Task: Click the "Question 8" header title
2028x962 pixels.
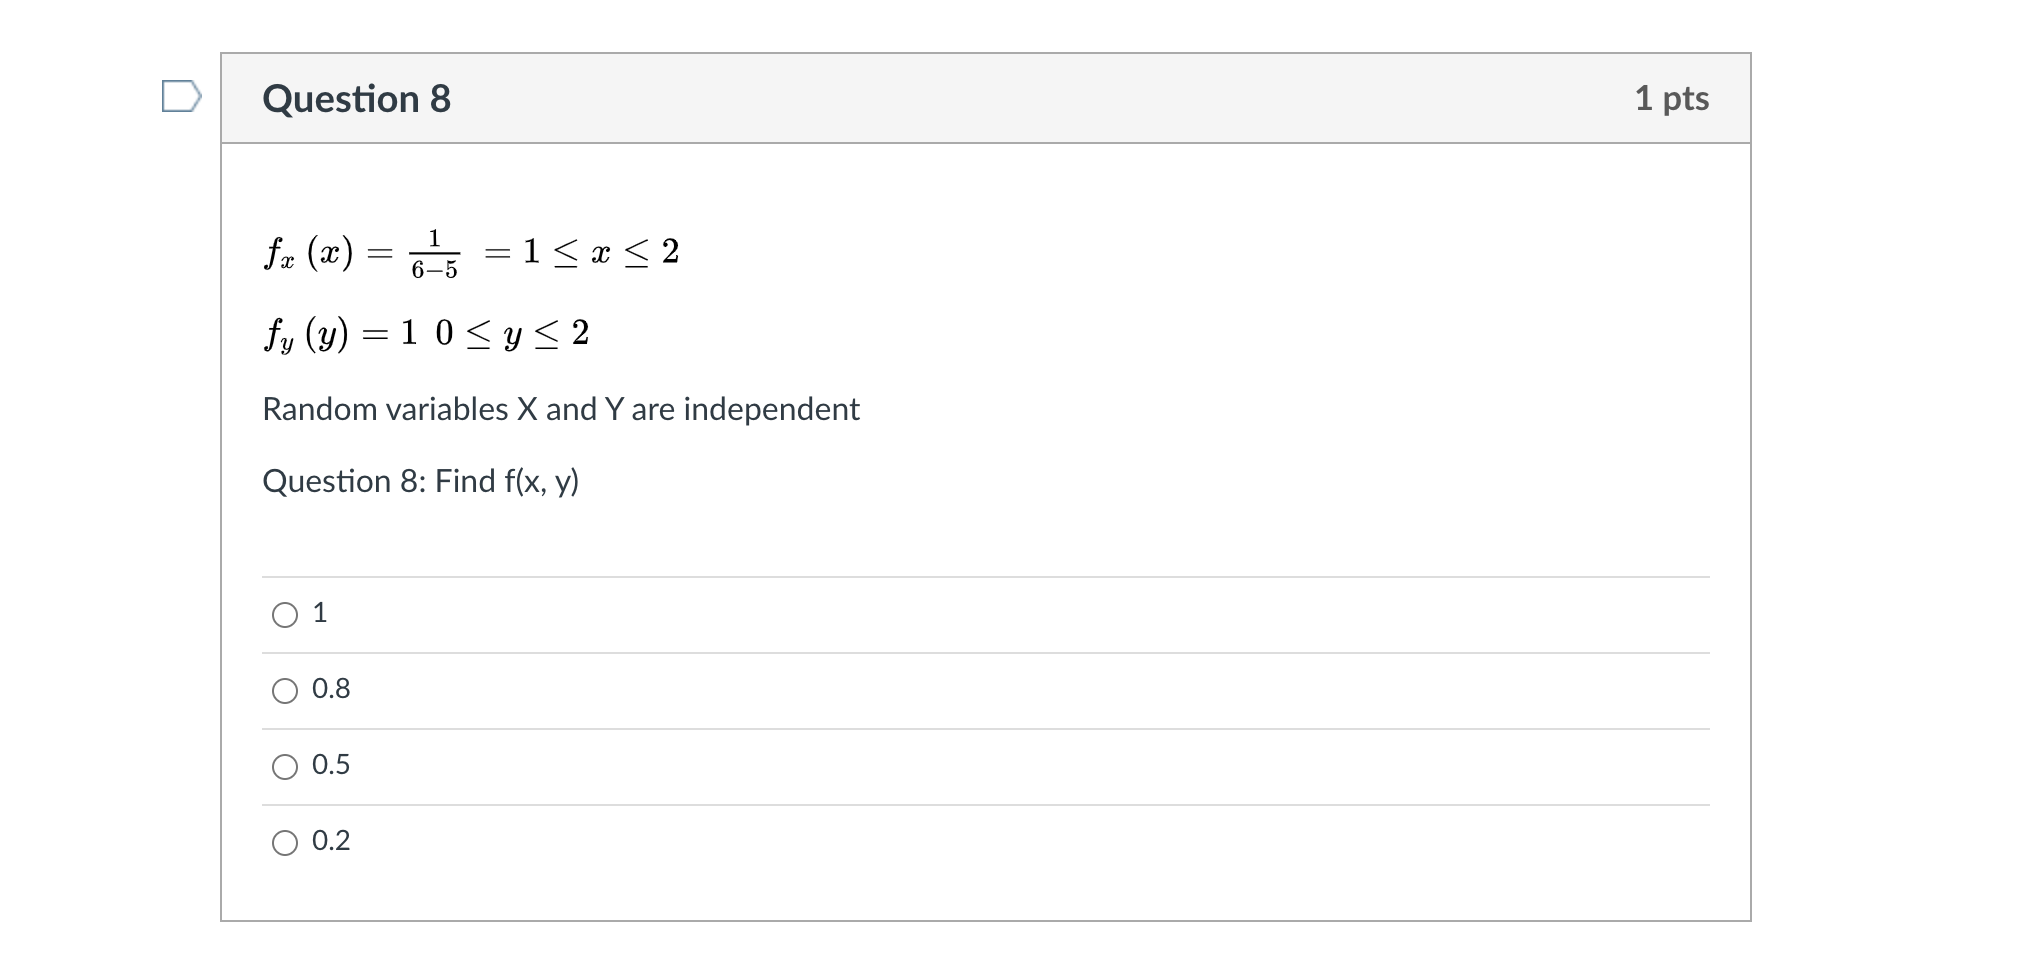Action: 357,99
